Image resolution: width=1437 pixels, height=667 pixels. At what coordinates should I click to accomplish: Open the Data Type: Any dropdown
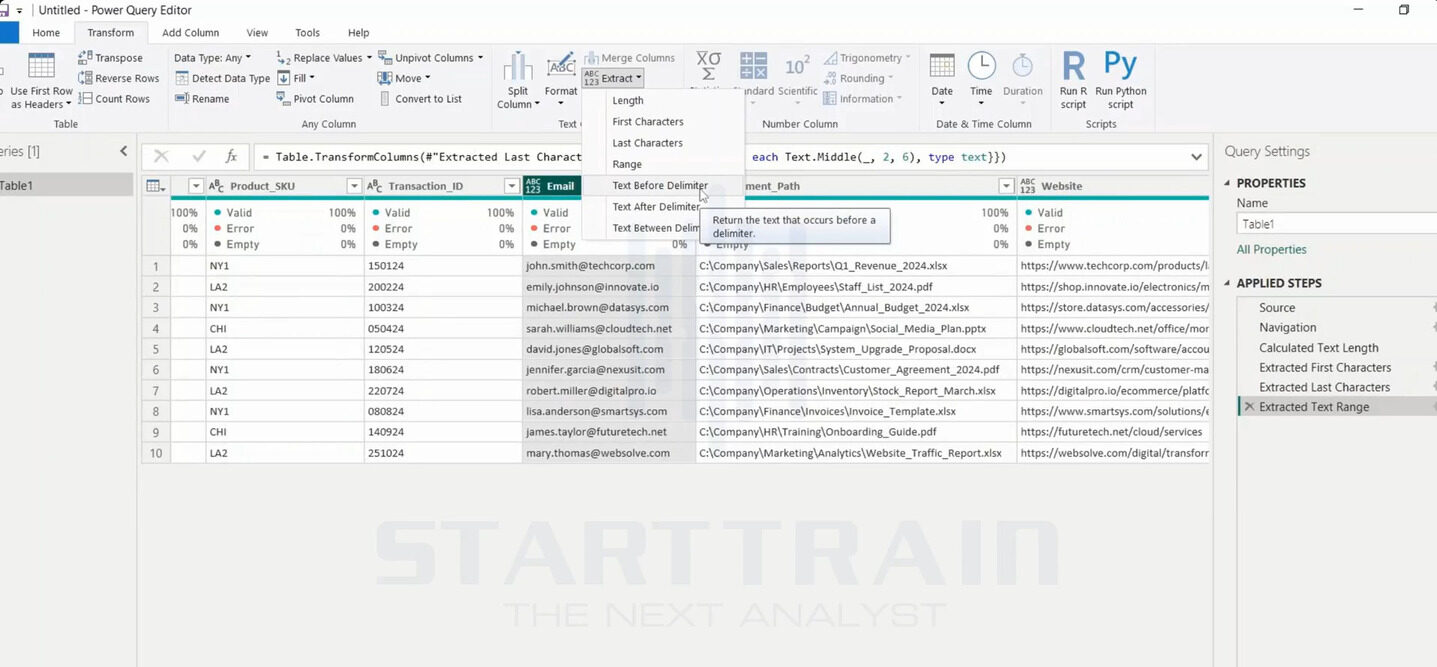(x=212, y=58)
